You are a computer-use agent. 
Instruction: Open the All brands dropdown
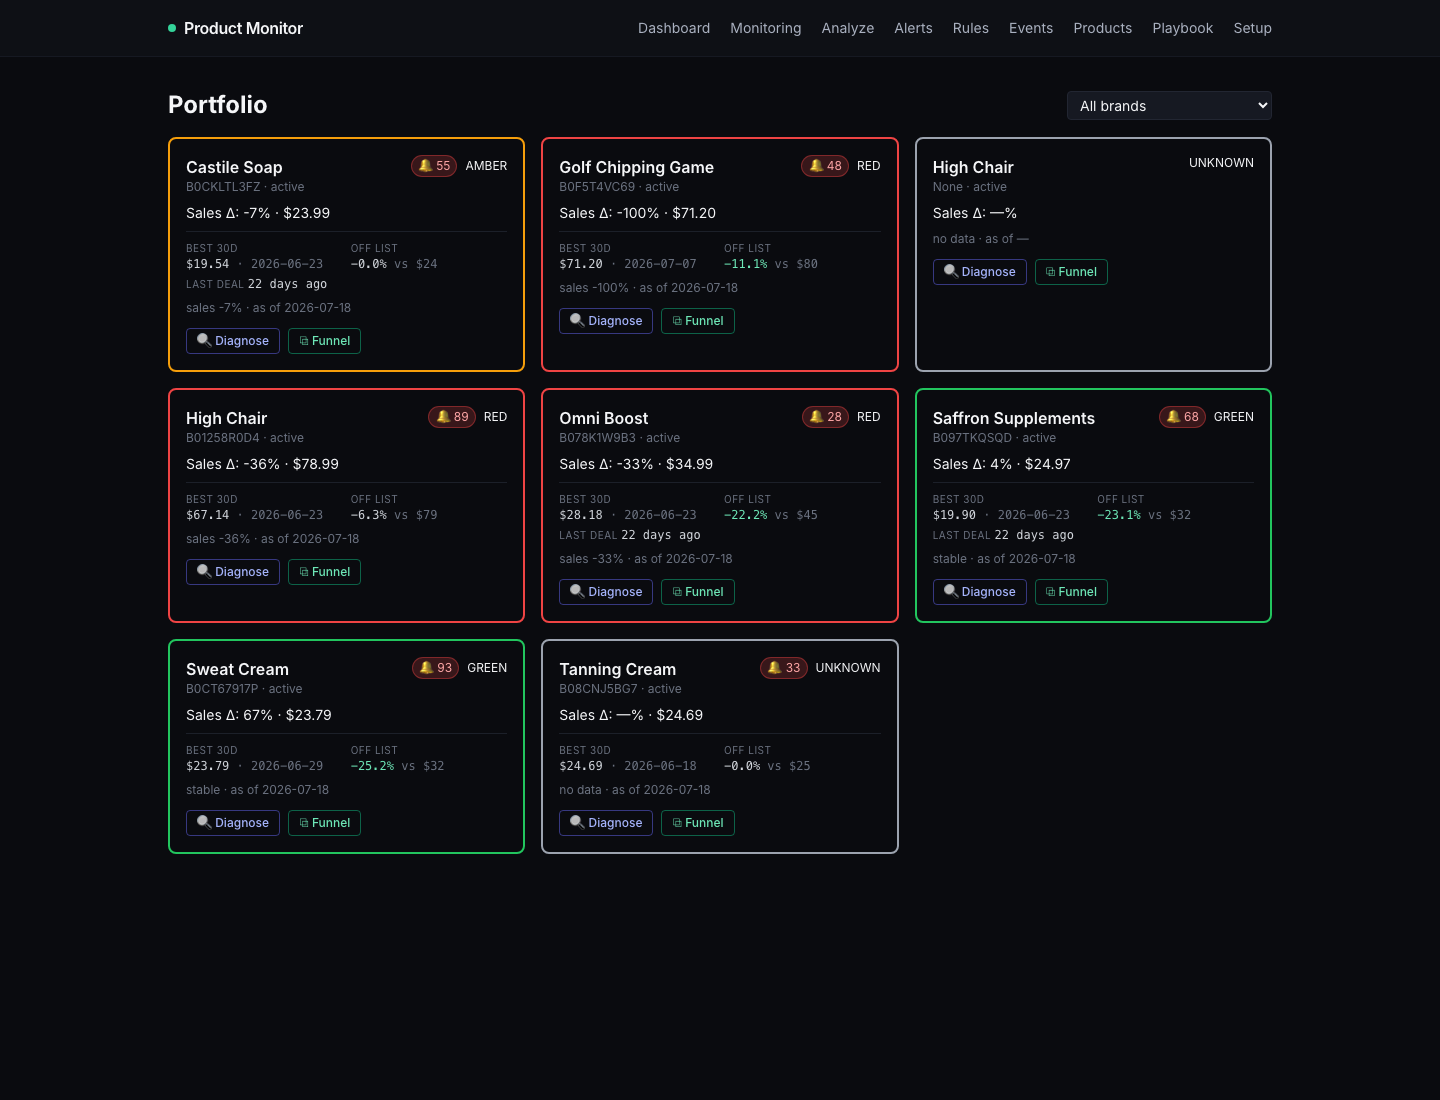click(1169, 106)
